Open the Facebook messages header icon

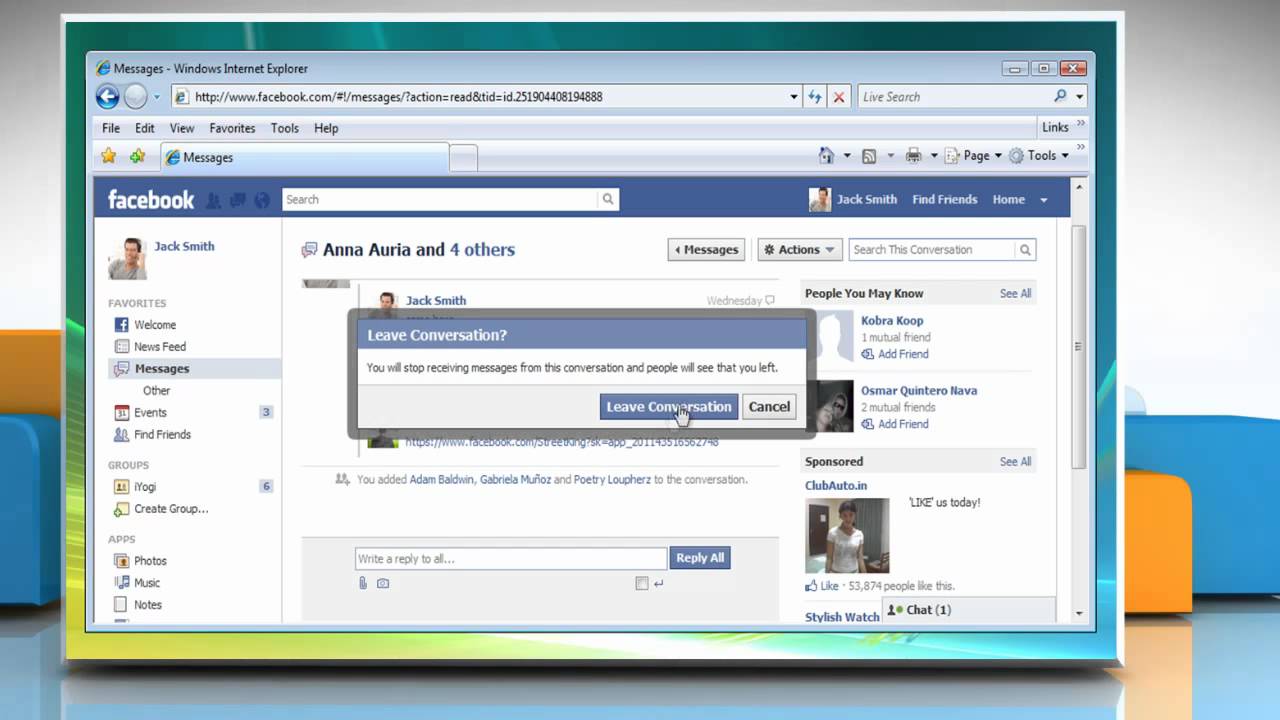click(238, 200)
